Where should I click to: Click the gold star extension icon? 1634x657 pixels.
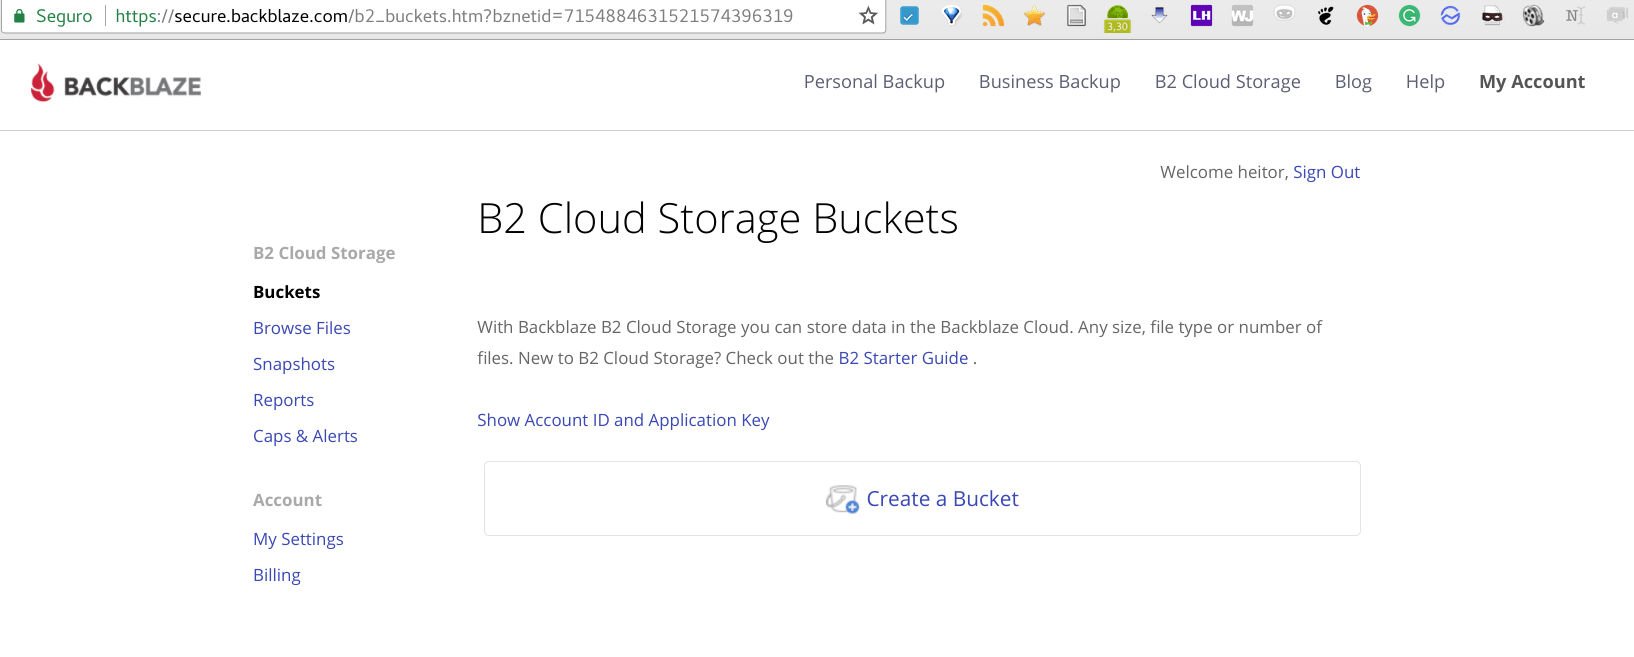pos(1034,16)
